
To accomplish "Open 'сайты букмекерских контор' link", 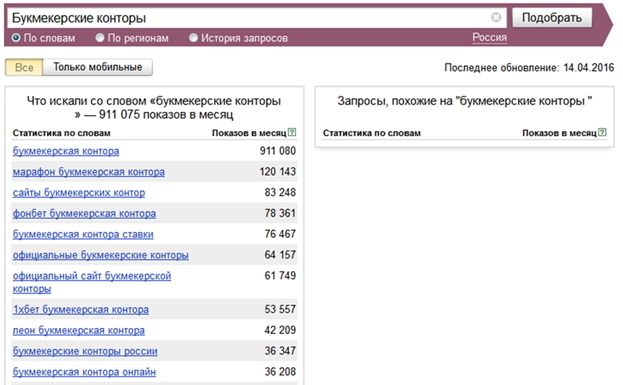I will pyautogui.click(x=79, y=193).
